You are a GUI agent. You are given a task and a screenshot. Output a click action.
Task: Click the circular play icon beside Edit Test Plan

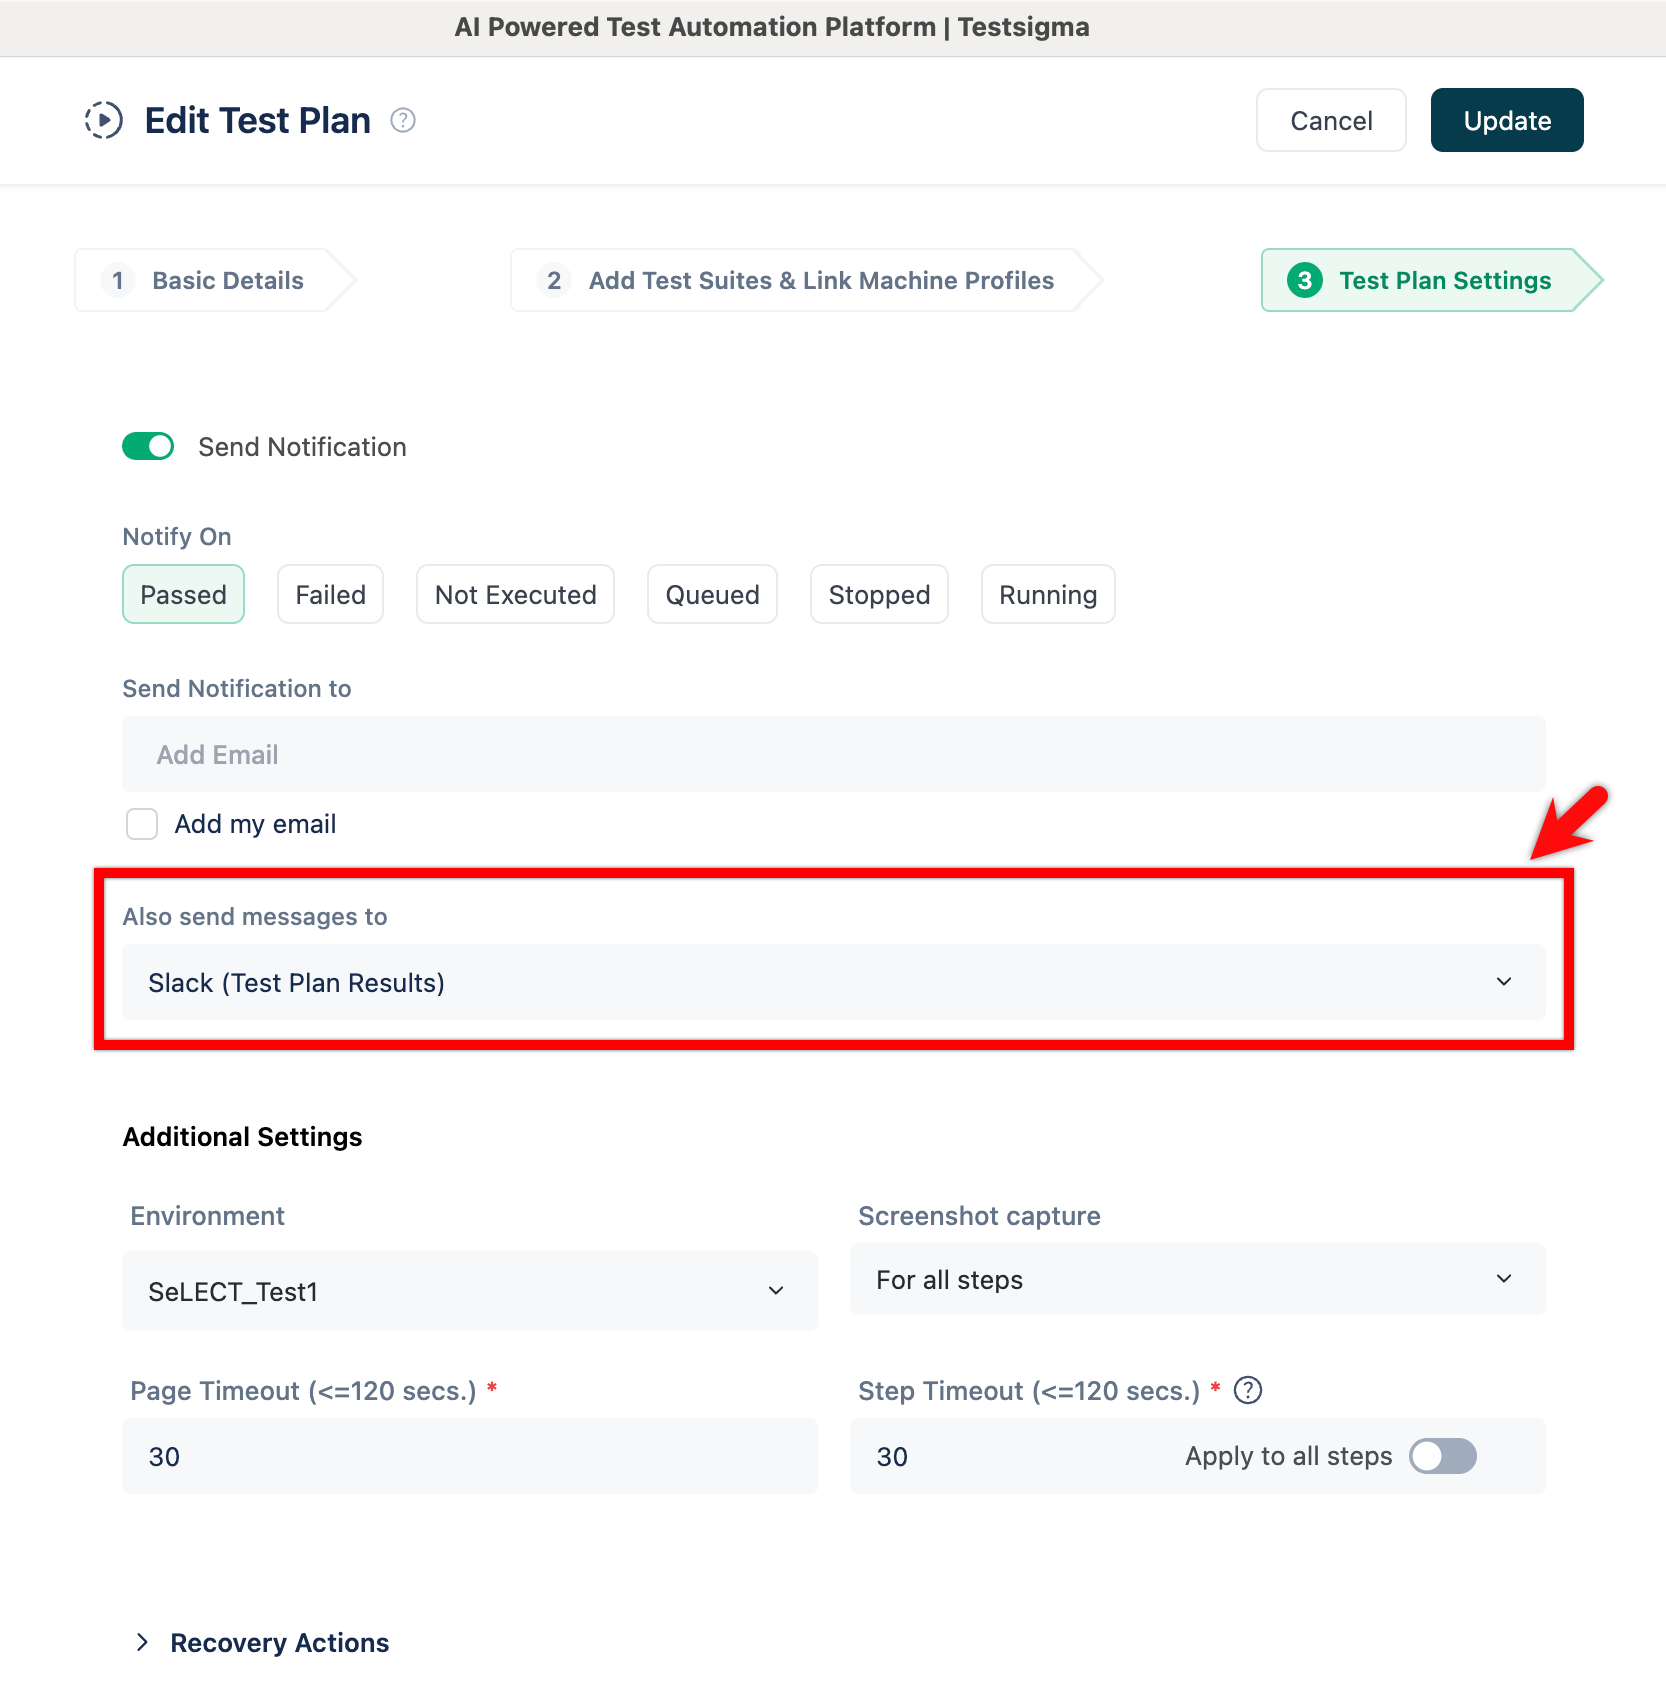pyautogui.click(x=102, y=120)
